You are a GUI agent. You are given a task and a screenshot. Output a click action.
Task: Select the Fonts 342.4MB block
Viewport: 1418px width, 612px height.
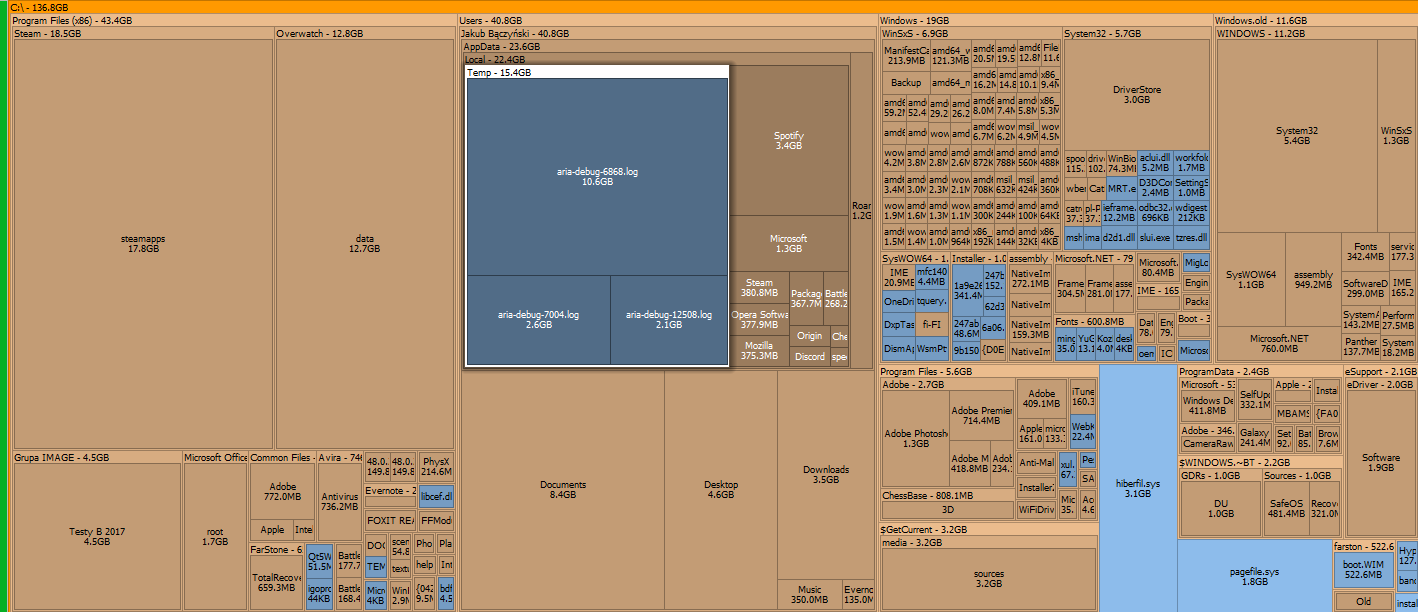point(1365,252)
